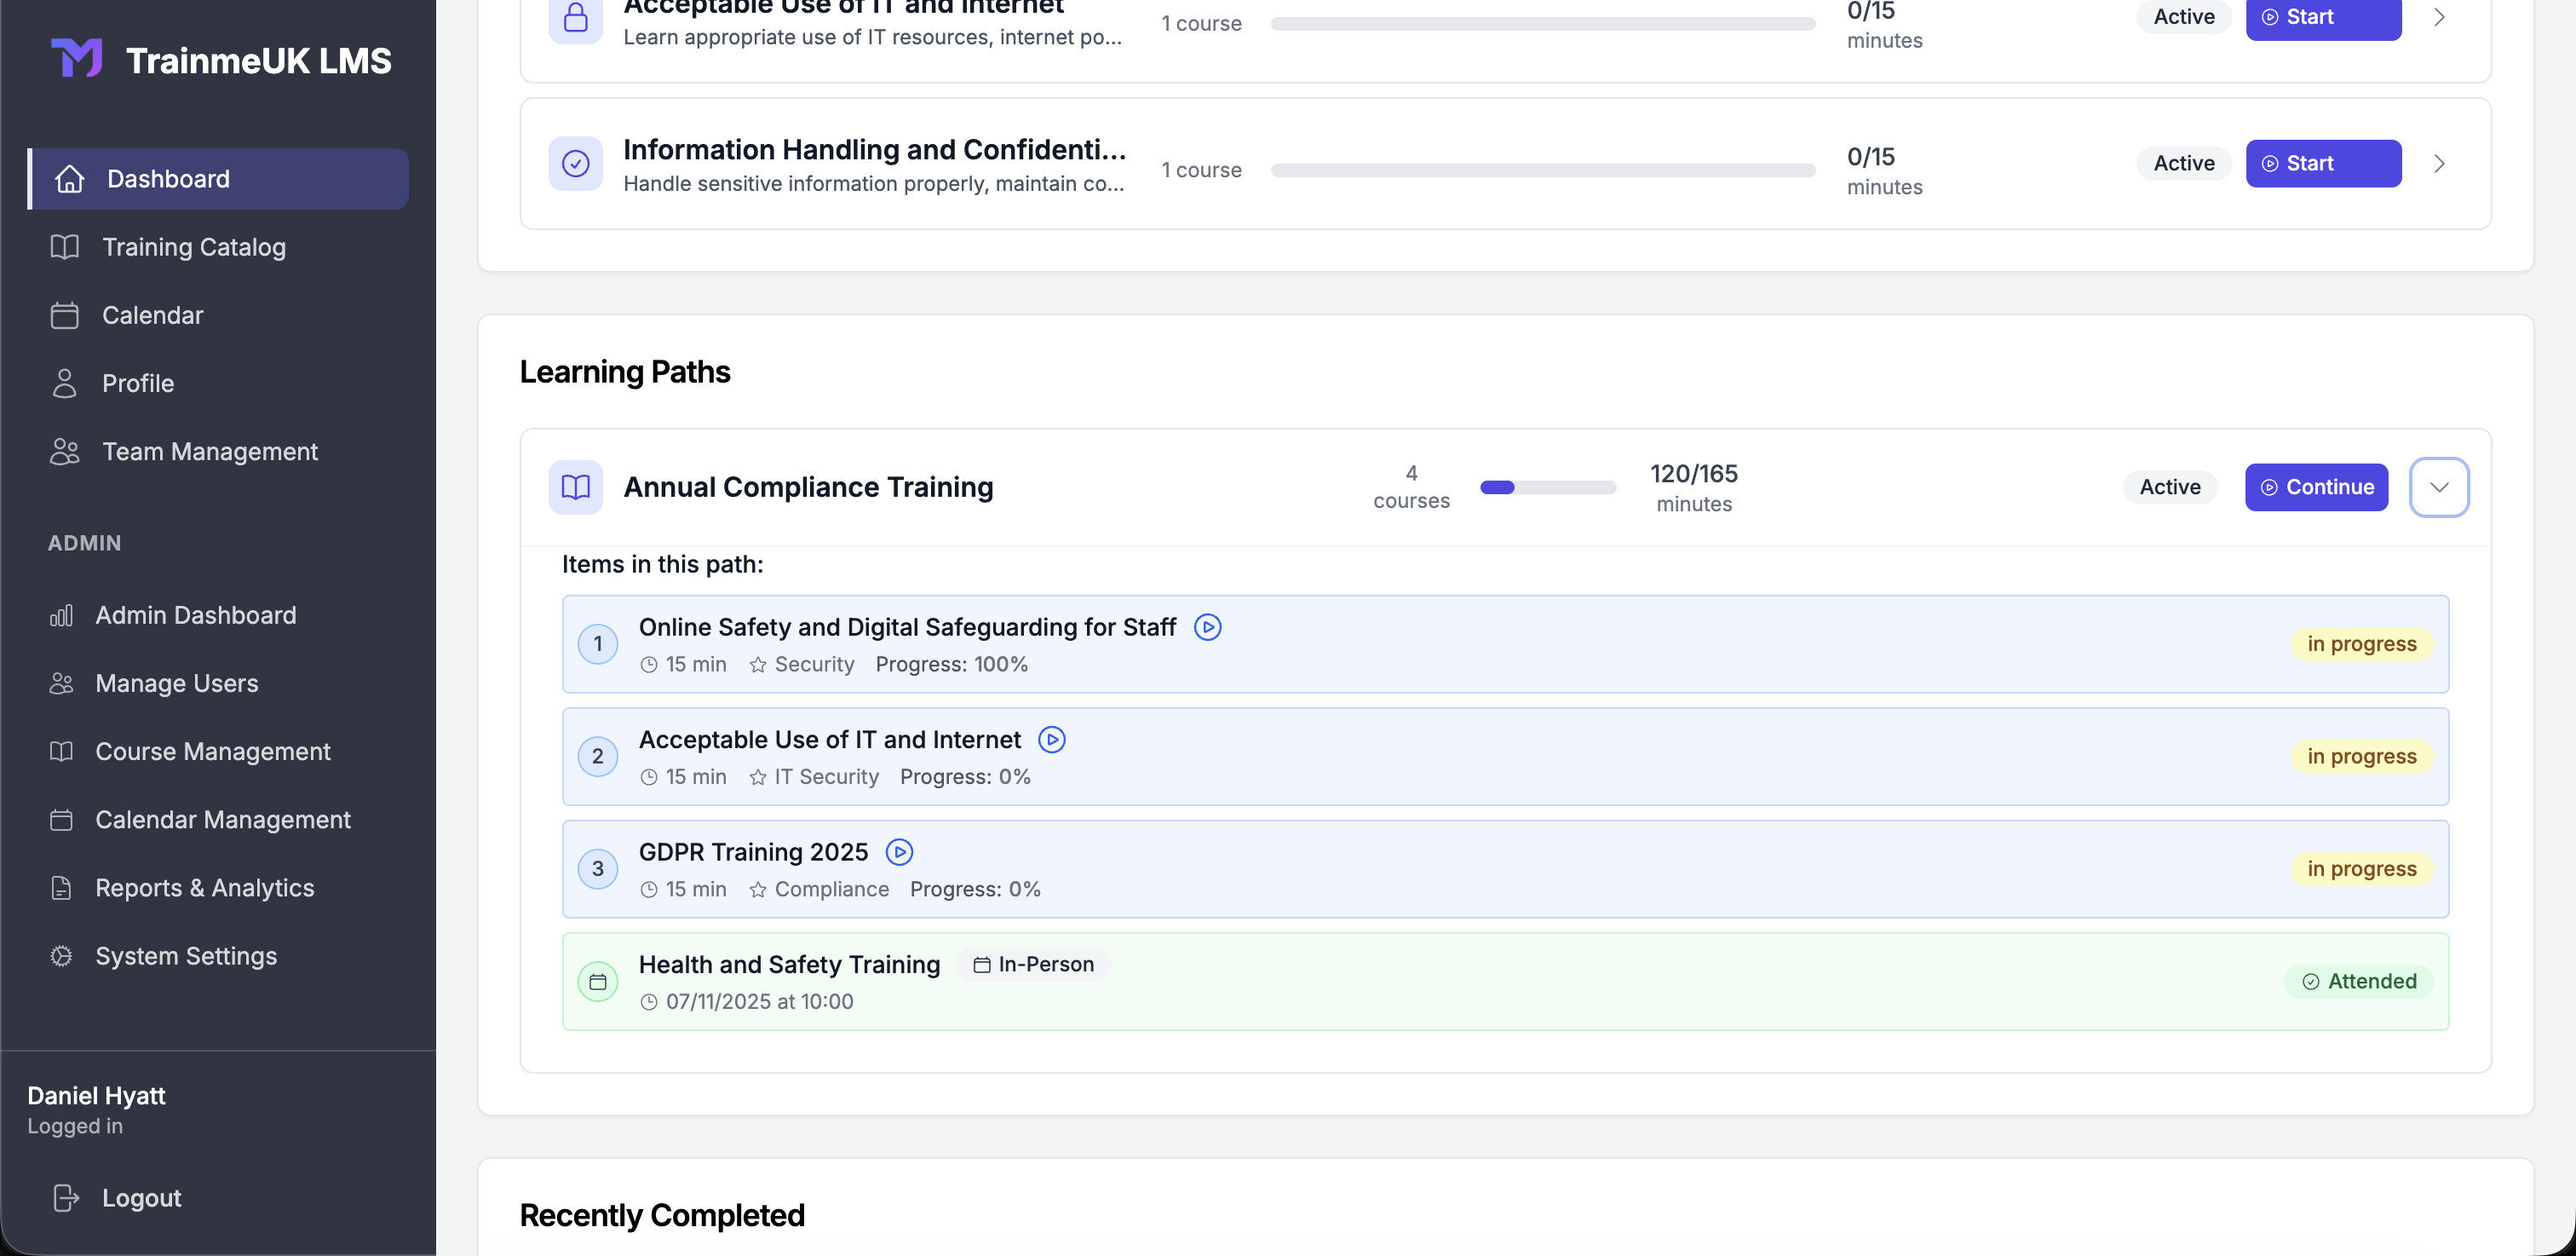Expand the top Acceptable Use course row
Screen dimensions: 2576x1256
[x=2440, y=17]
